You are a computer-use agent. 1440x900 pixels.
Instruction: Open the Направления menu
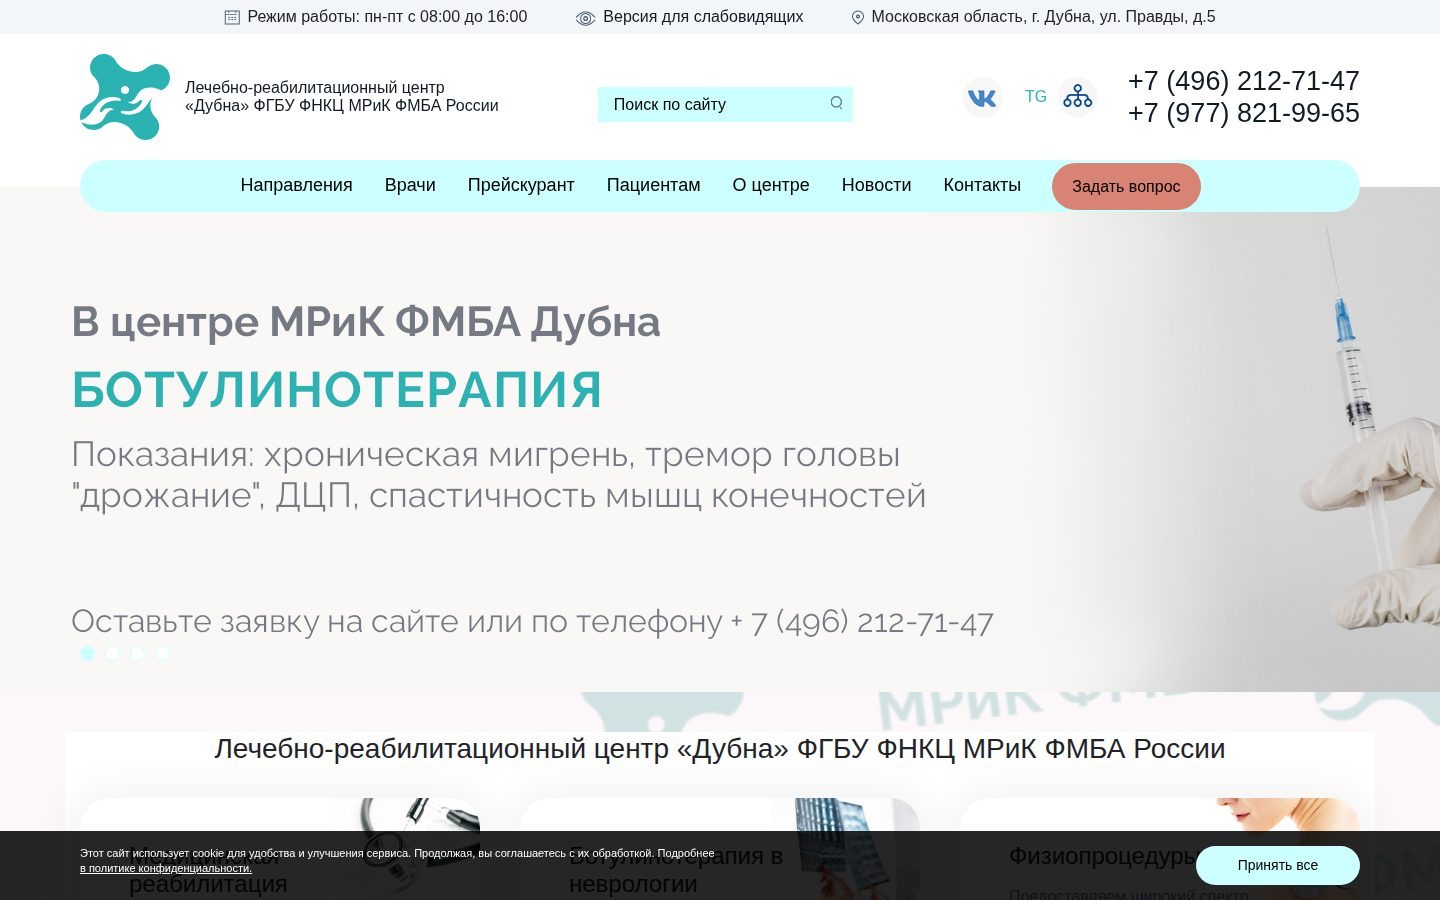coord(296,185)
